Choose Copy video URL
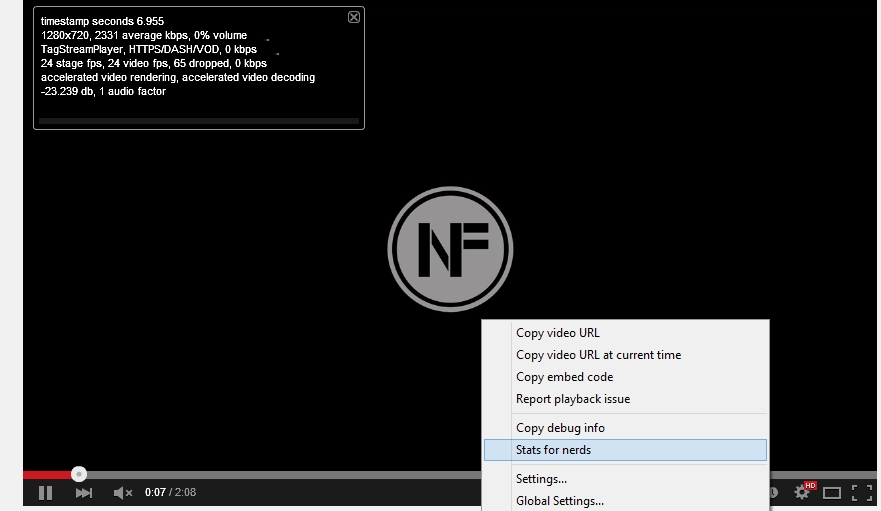881x511 pixels. 625,333
